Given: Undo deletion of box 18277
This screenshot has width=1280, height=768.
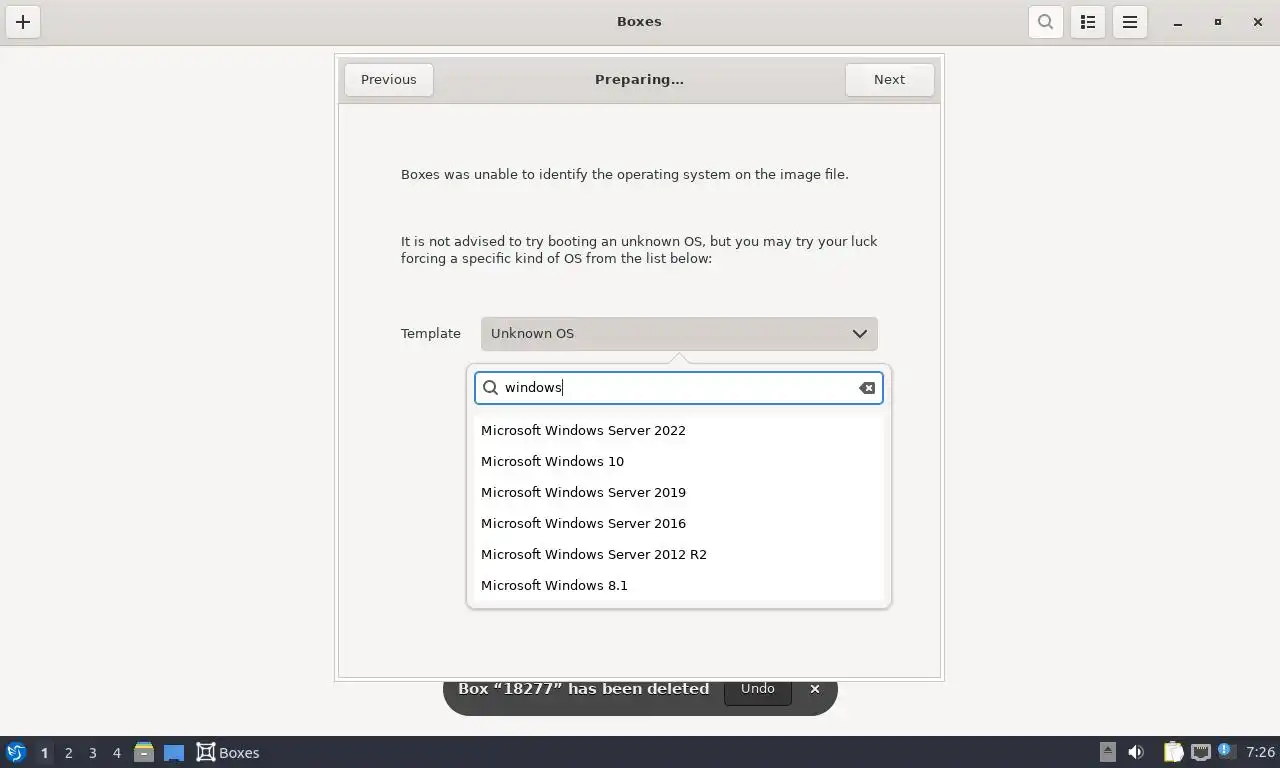Looking at the screenshot, I should point(758,689).
